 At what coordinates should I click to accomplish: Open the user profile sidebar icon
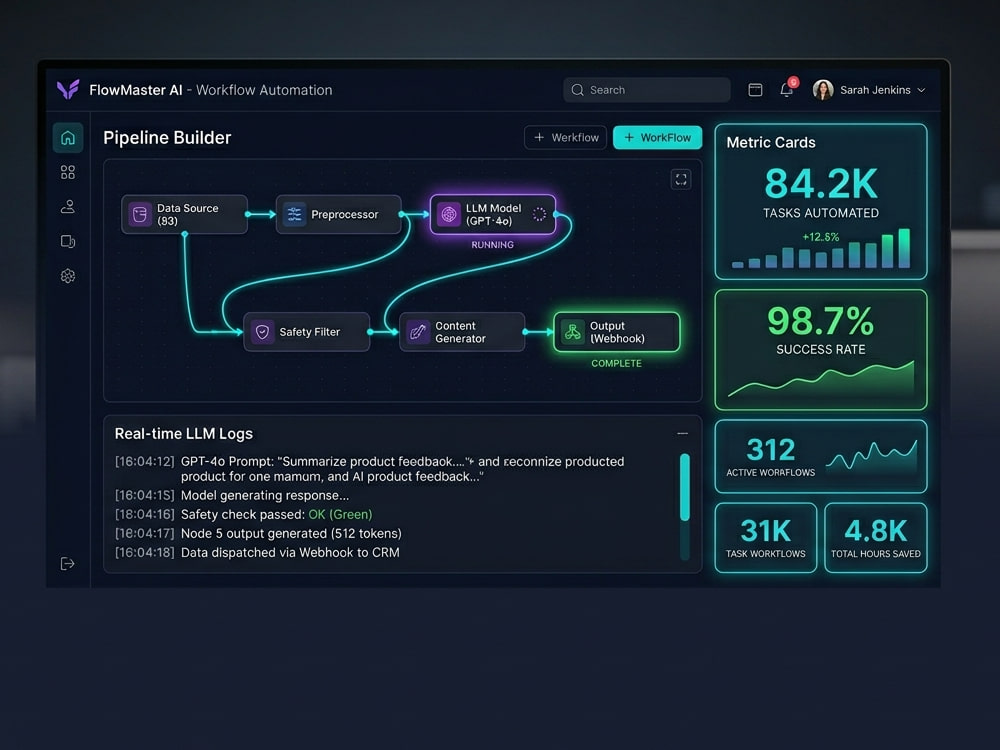pos(68,207)
